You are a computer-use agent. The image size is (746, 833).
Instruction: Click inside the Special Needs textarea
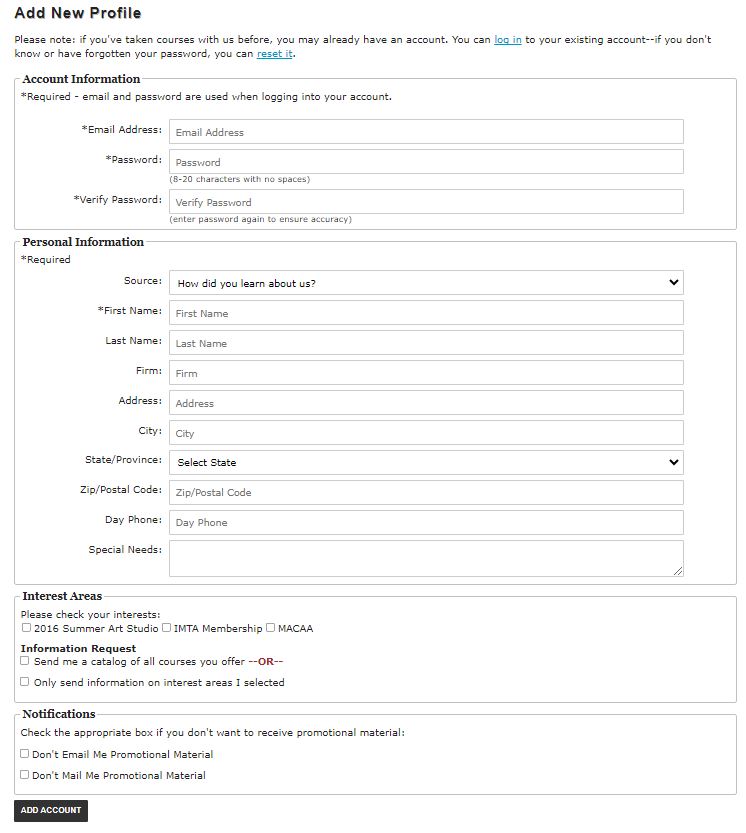pos(426,558)
